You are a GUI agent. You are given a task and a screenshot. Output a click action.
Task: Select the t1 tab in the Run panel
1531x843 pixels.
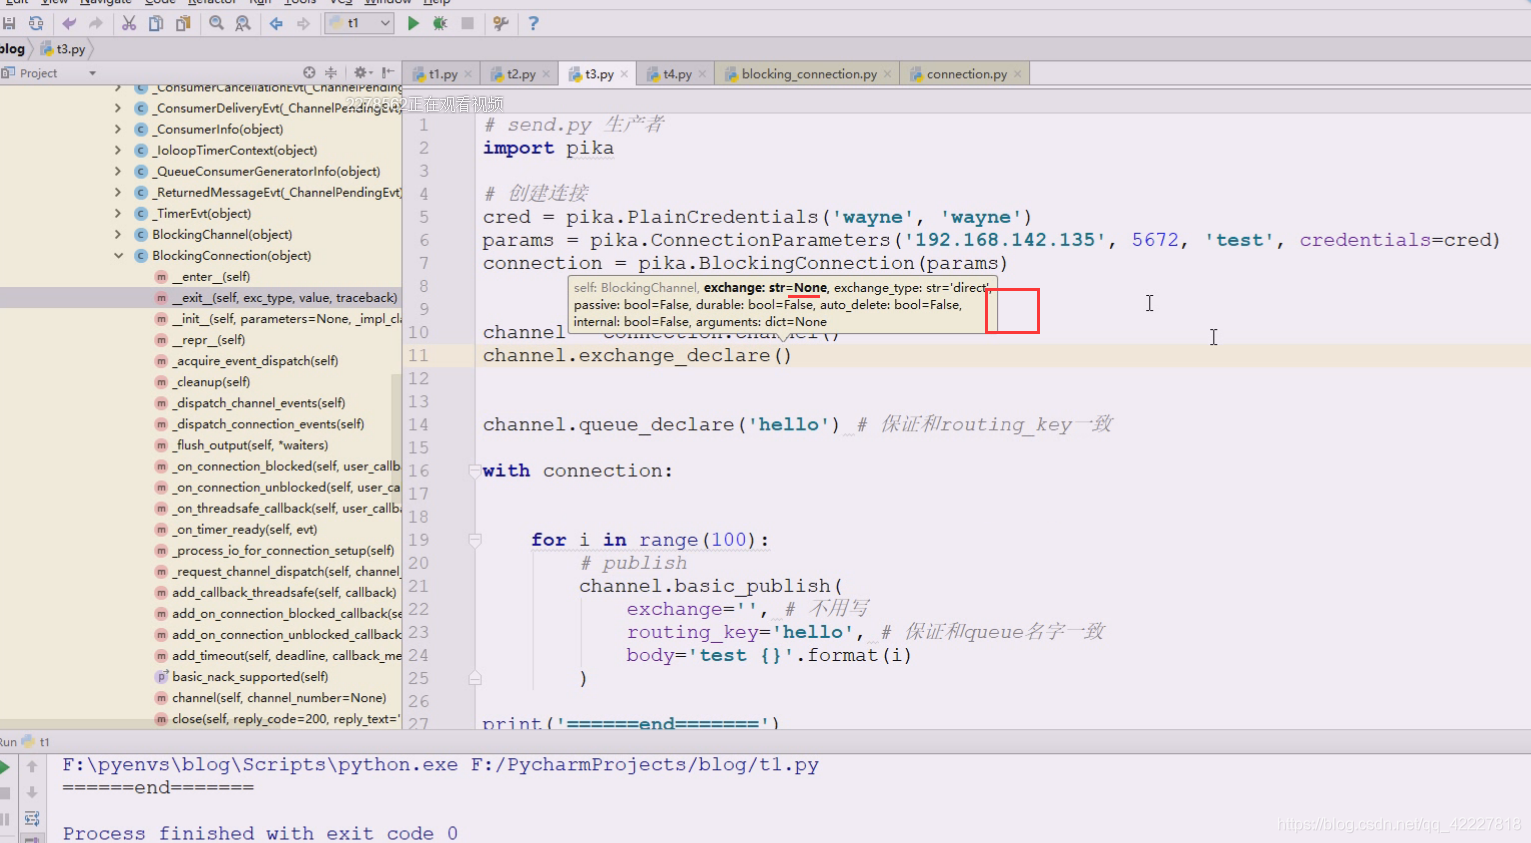pos(35,742)
